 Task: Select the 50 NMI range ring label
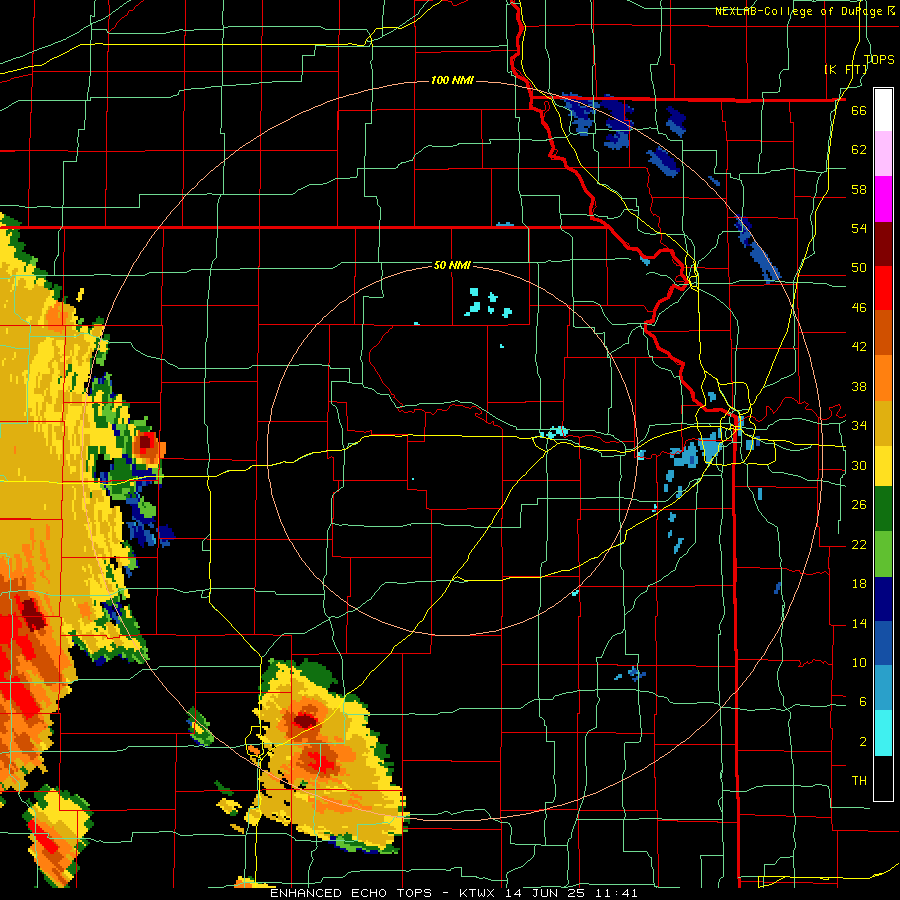point(452,265)
